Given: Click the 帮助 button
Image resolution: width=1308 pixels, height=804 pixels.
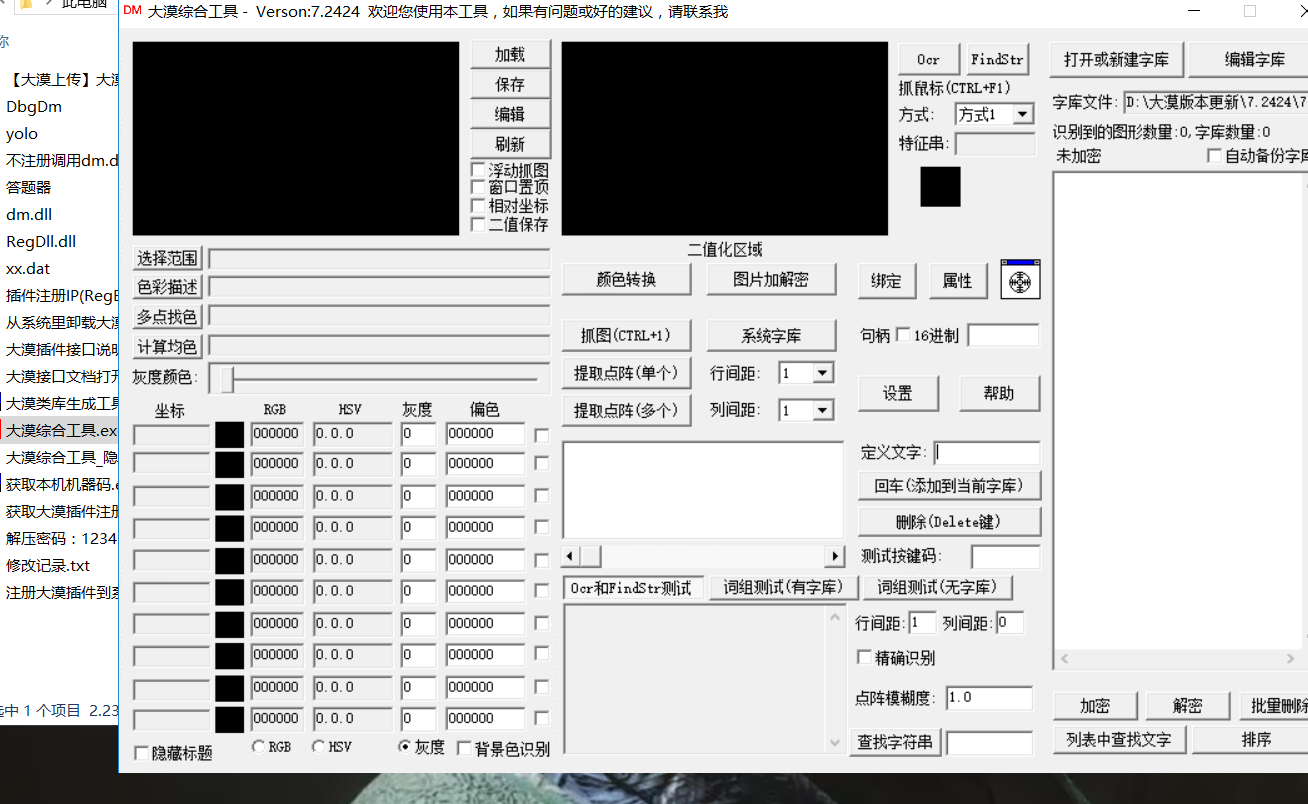Looking at the screenshot, I should click(x=999, y=394).
